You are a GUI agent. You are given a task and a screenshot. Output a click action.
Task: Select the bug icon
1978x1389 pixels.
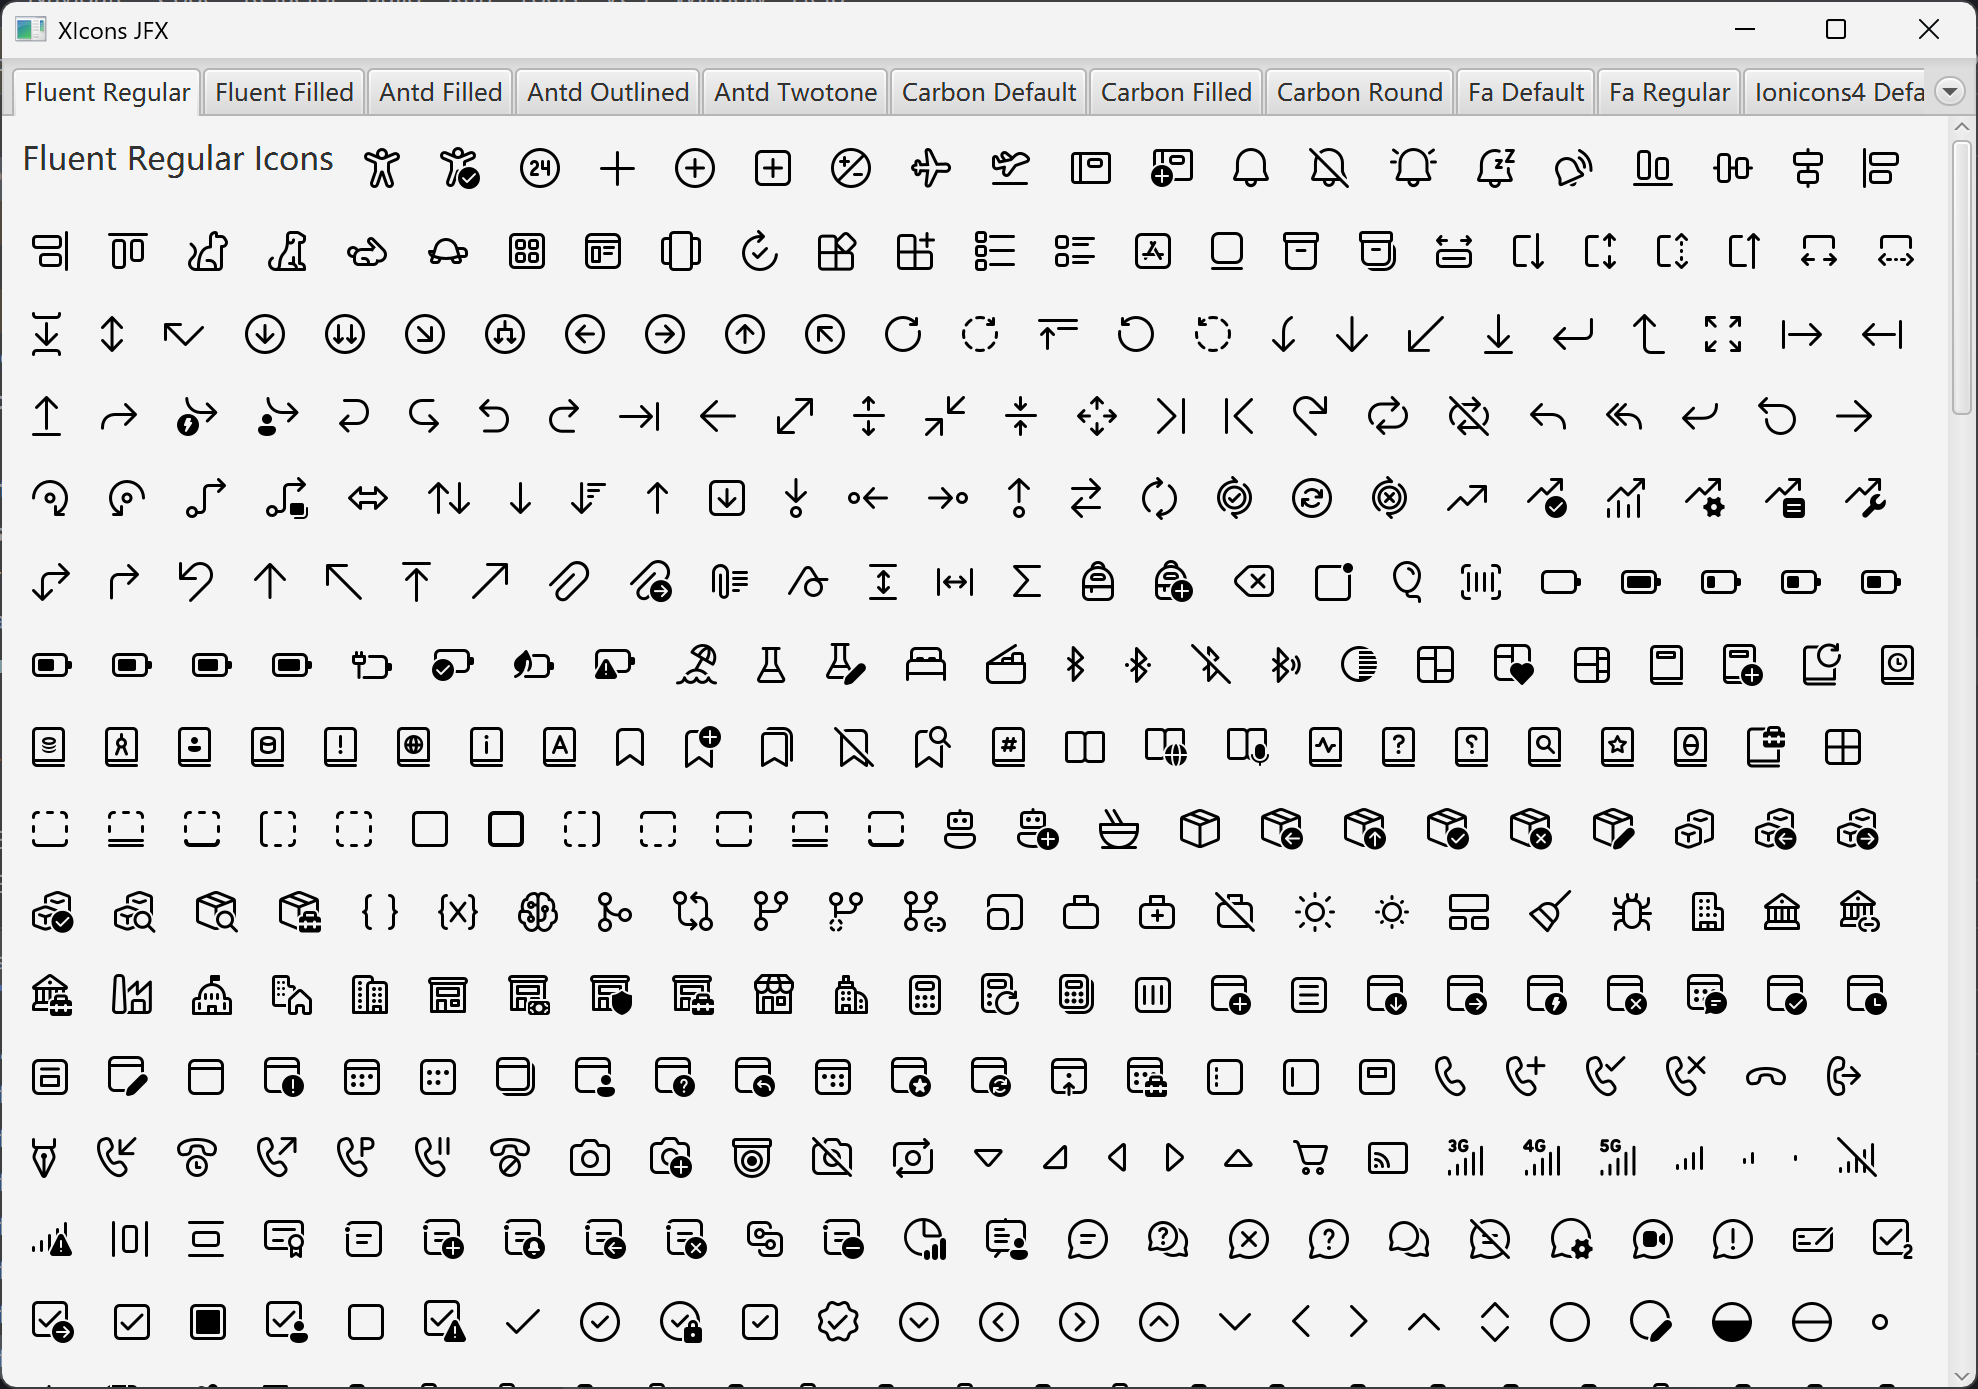1631,912
